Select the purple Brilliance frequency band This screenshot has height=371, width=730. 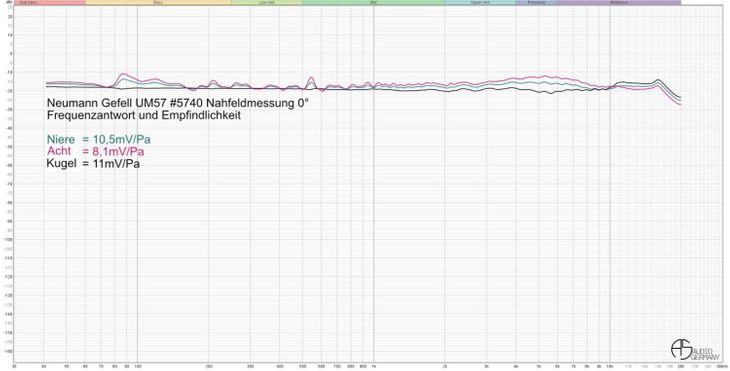click(x=619, y=2)
